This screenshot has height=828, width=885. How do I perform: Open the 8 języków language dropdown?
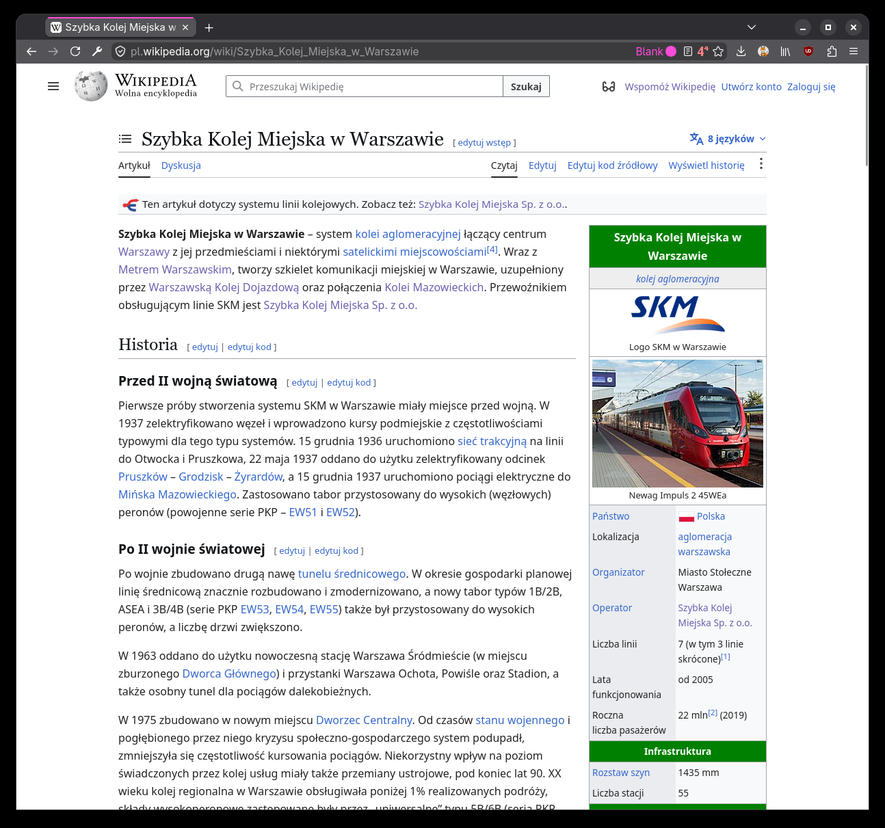point(728,139)
